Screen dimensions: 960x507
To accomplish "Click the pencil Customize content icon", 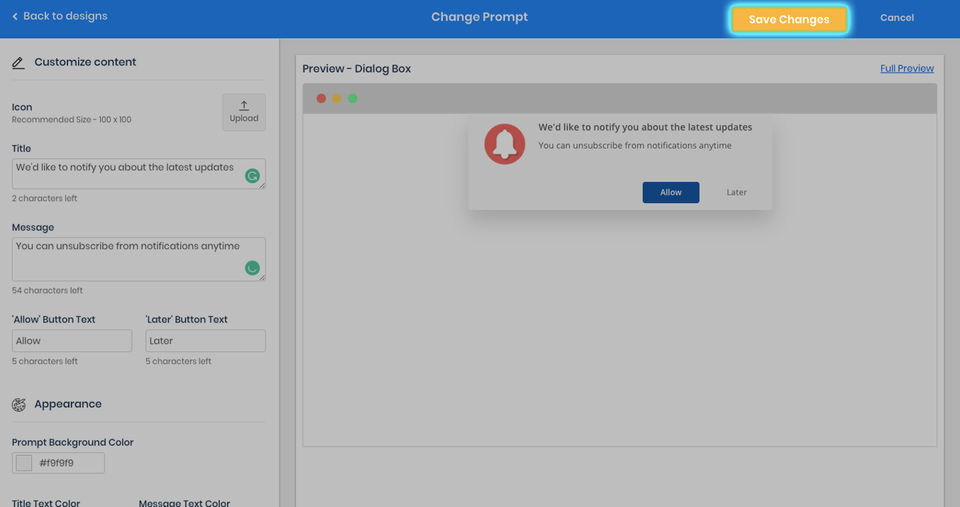I will pyautogui.click(x=18, y=62).
